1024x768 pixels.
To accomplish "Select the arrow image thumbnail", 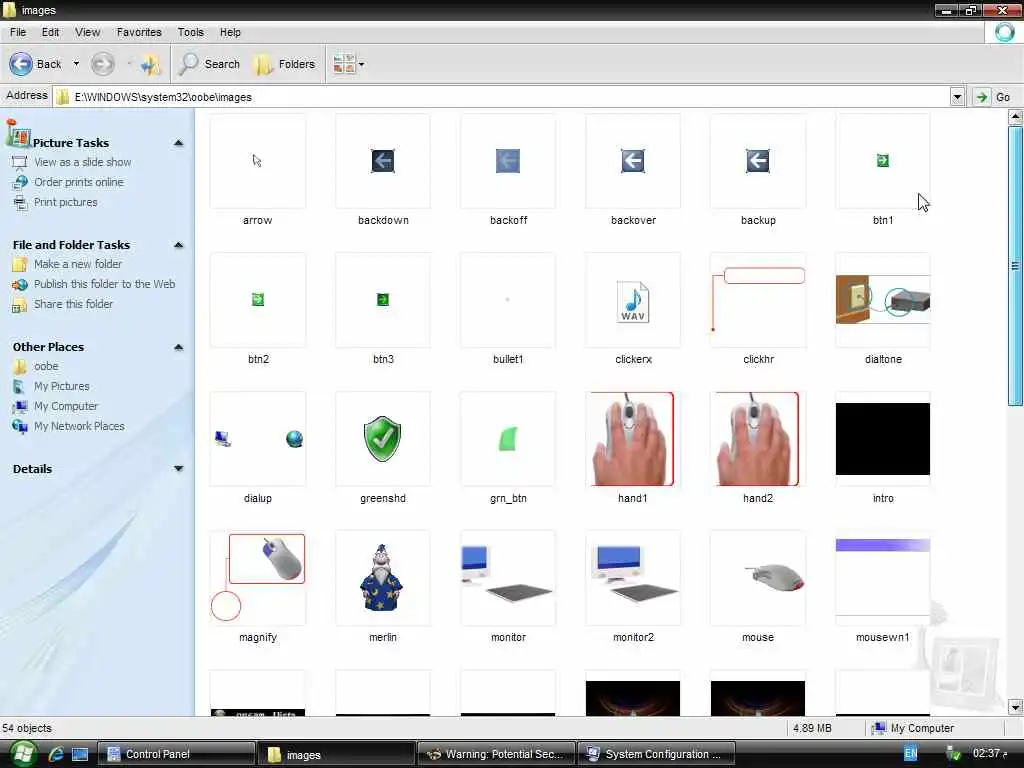I will pos(258,161).
